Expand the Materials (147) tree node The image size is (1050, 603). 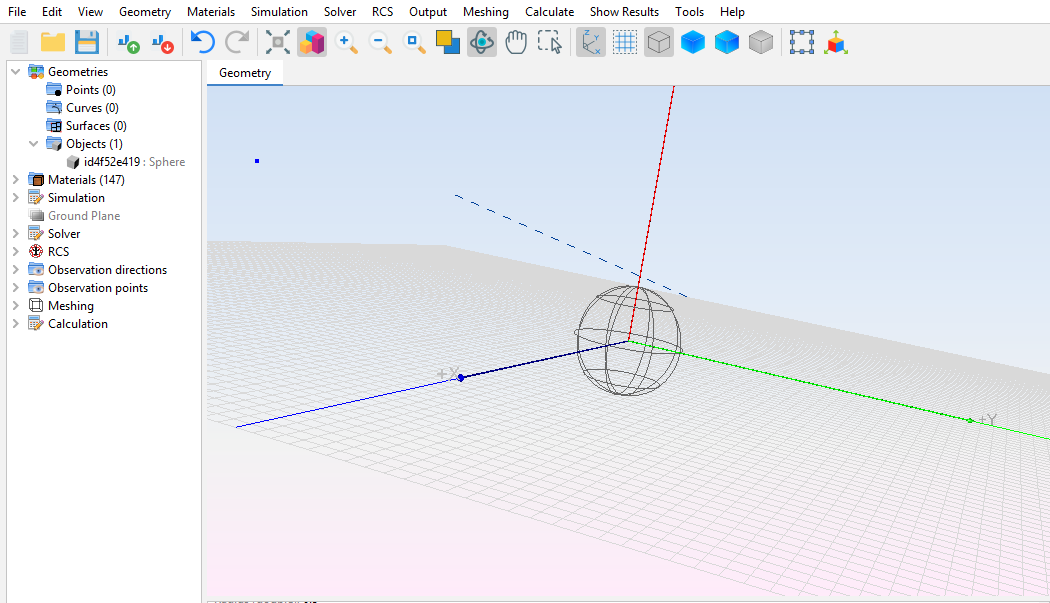click(x=15, y=180)
